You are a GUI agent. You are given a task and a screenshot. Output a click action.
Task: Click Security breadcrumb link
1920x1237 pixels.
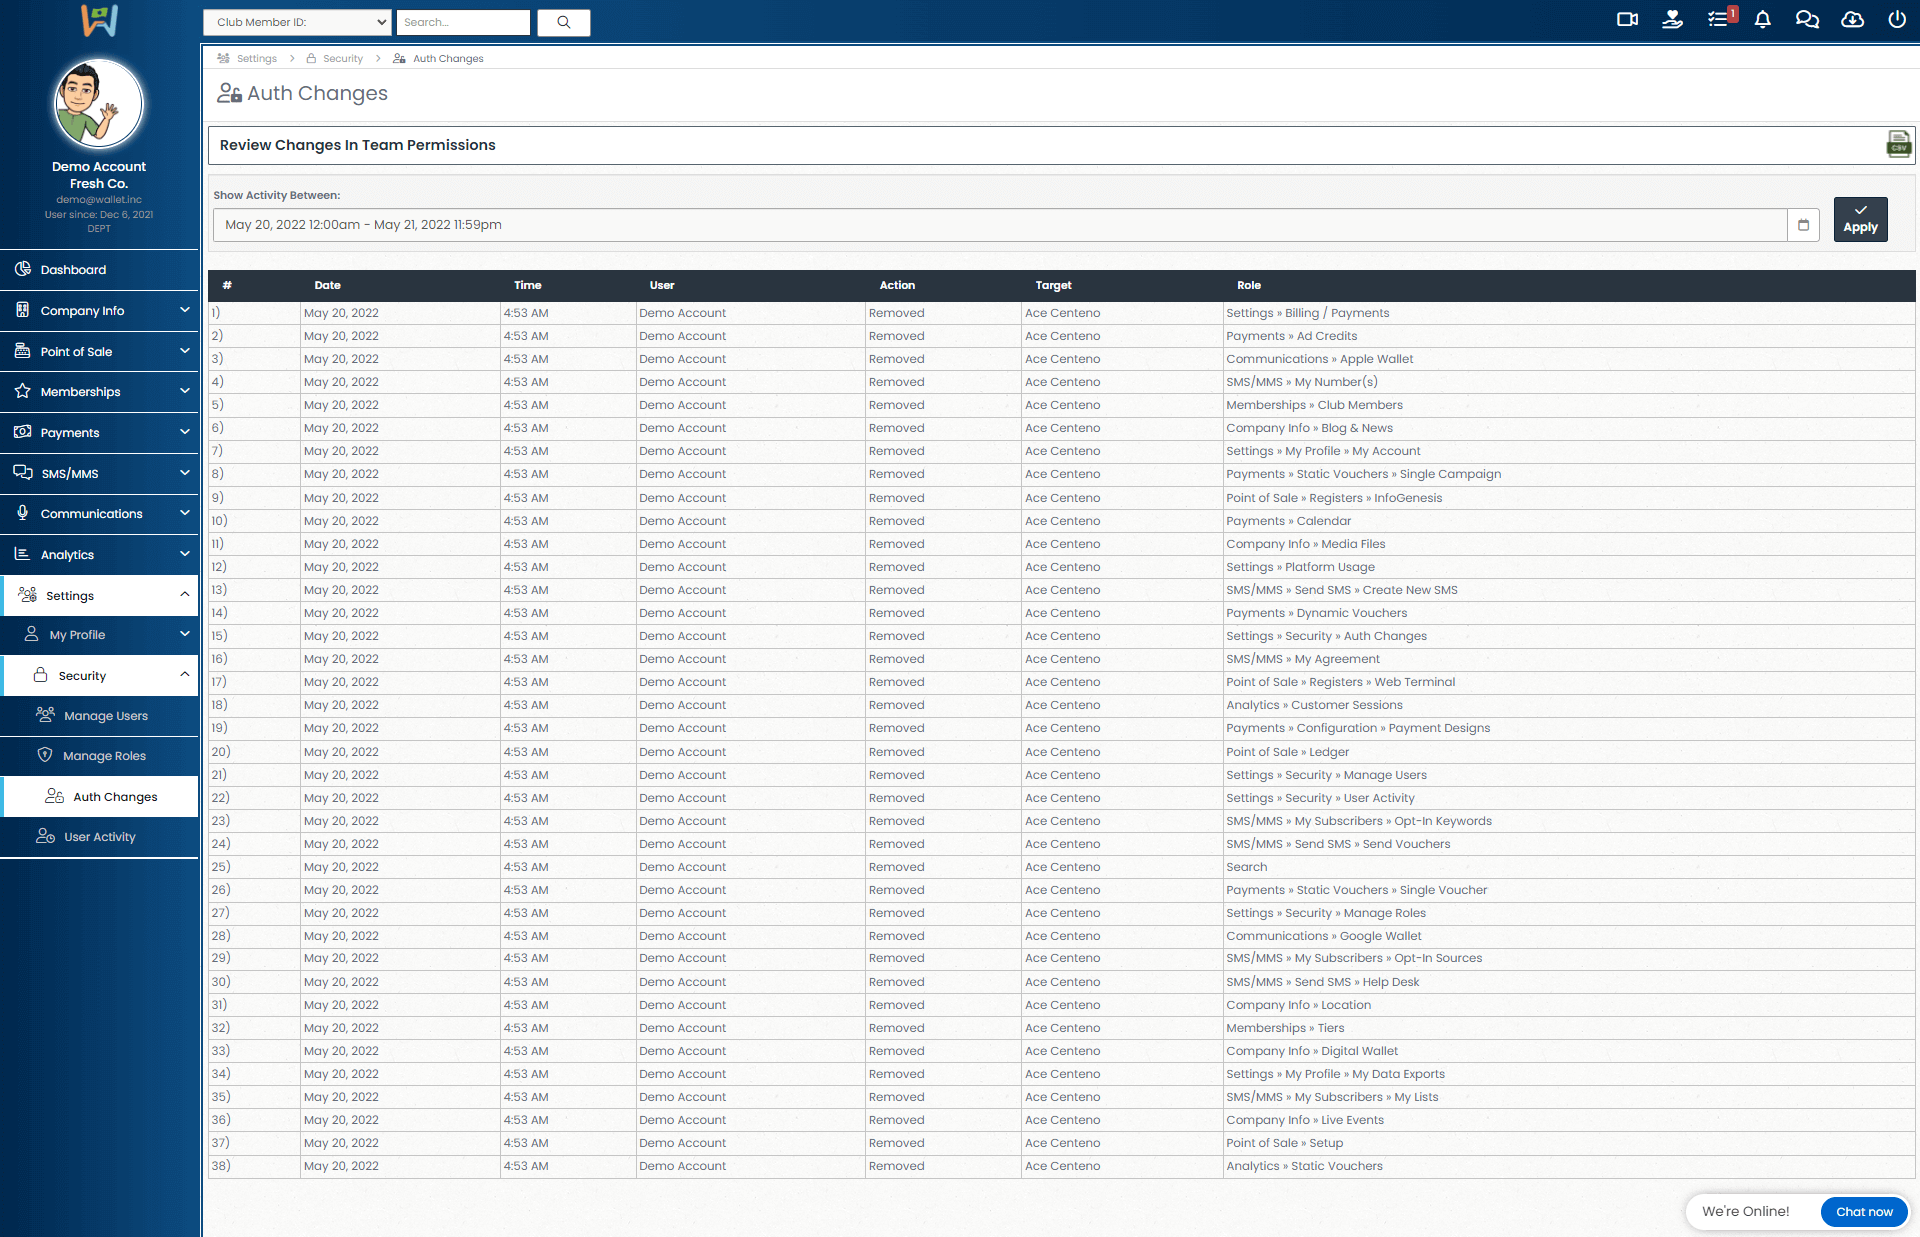342,59
